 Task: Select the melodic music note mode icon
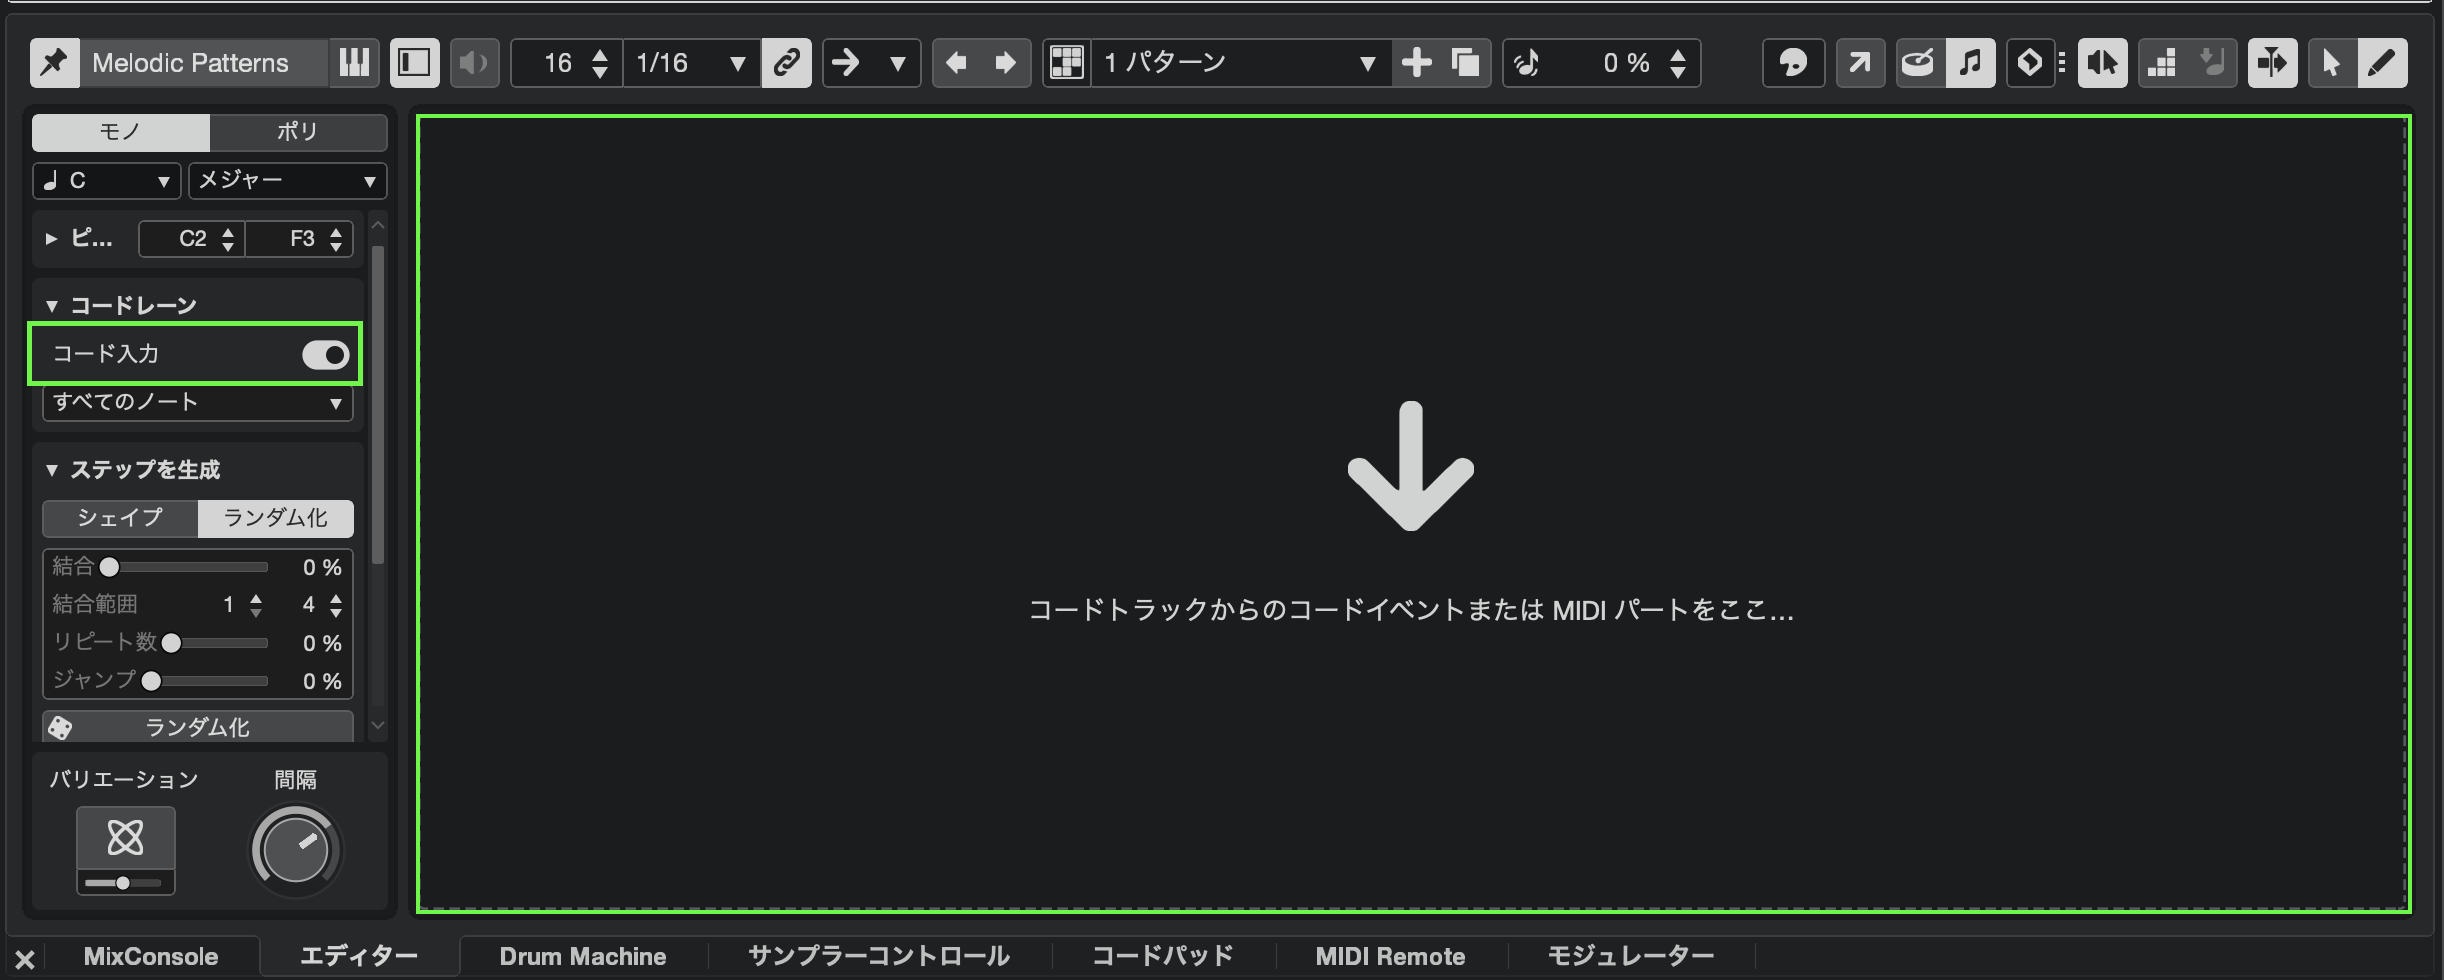(x=1970, y=63)
